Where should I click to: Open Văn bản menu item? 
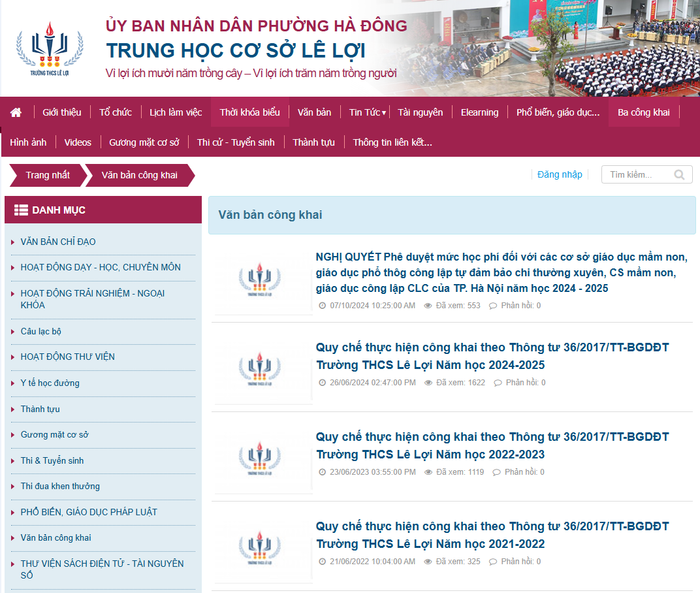click(315, 113)
